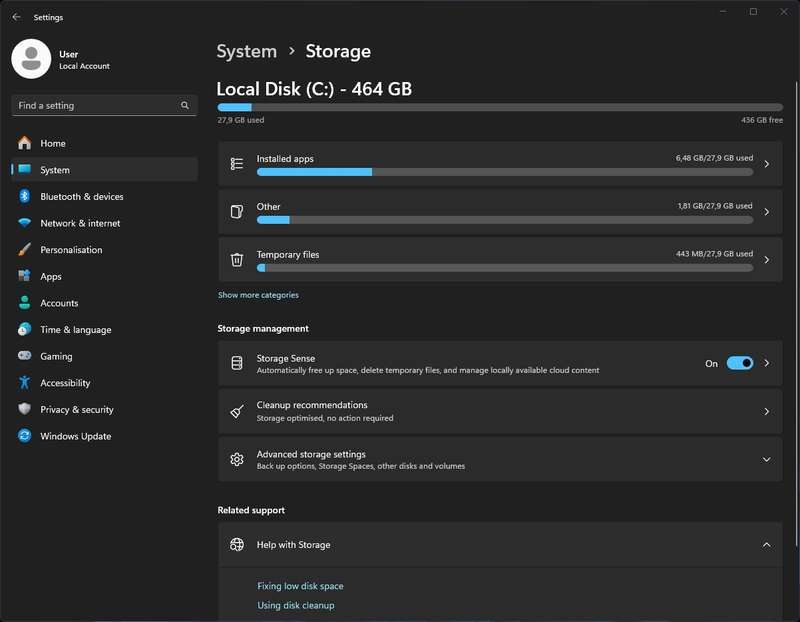Open Network & internet section

click(x=104, y=222)
